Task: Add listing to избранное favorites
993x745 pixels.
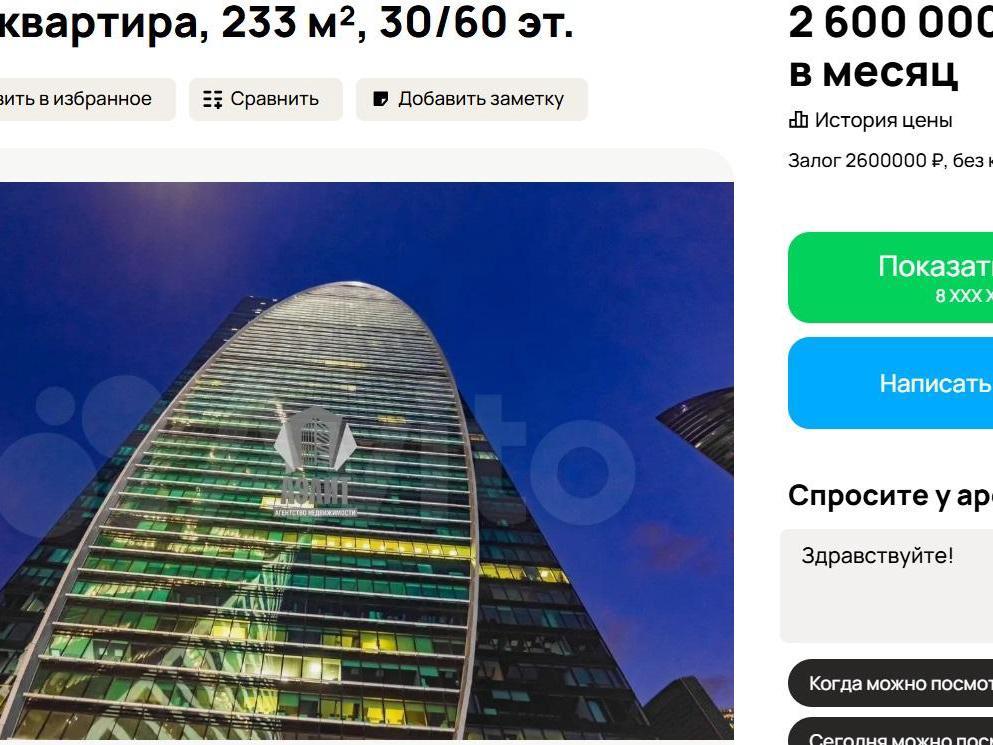Action: tap(85, 99)
